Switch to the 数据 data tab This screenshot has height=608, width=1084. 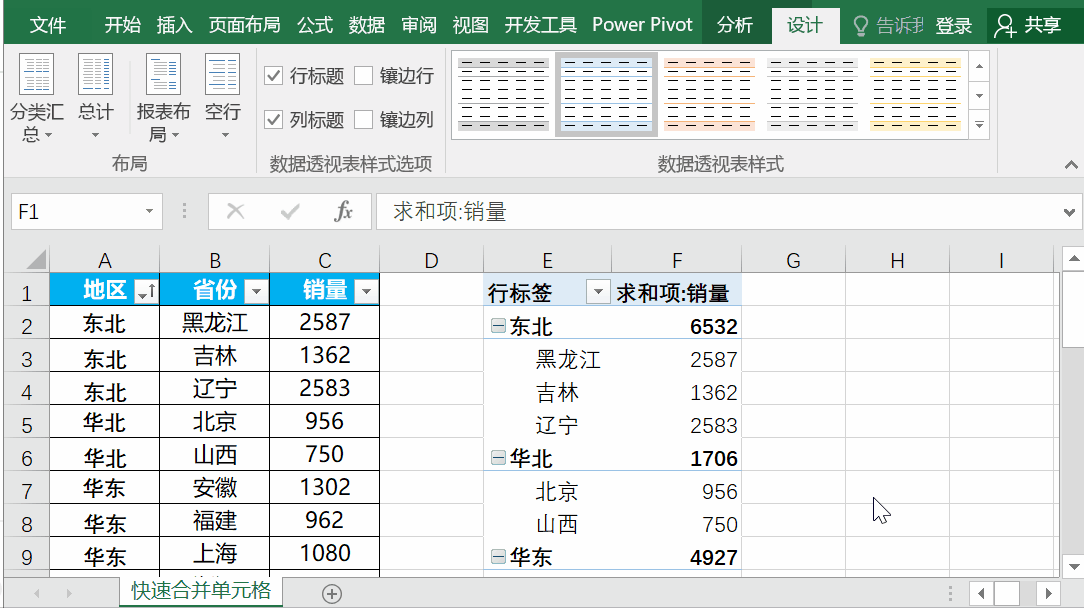pos(366,26)
